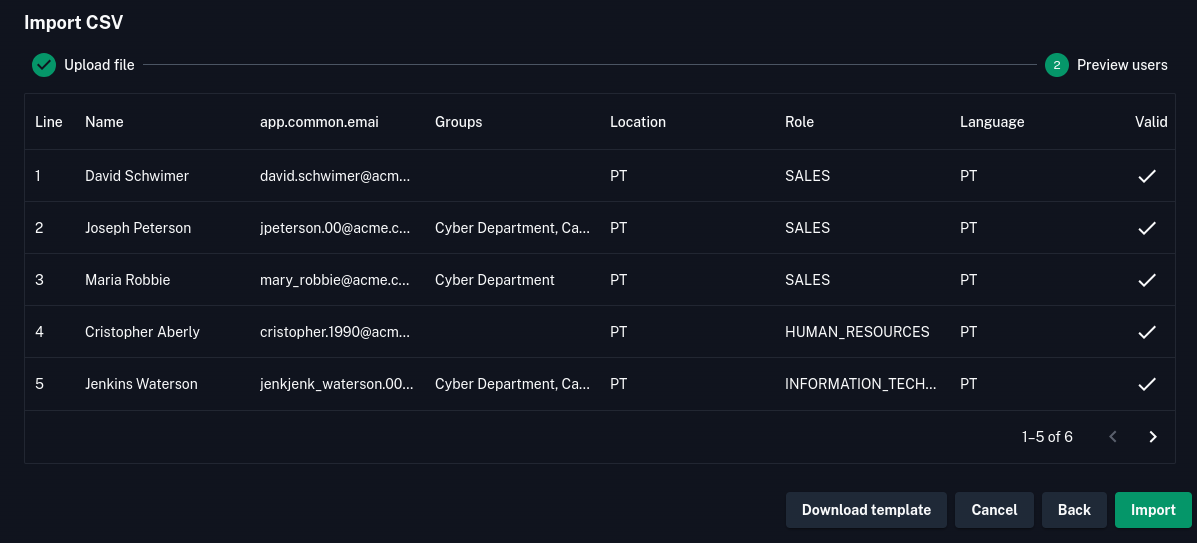This screenshot has width=1197, height=543.
Task: Click valid checkmark for Joseph Peterson
Action: click(x=1147, y=228)
